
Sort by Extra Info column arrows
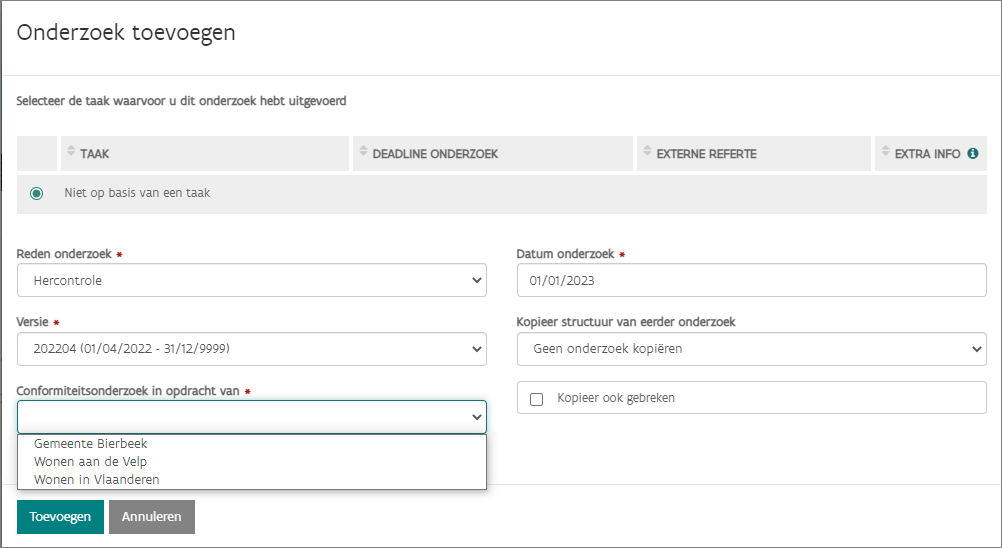(885, 153)
